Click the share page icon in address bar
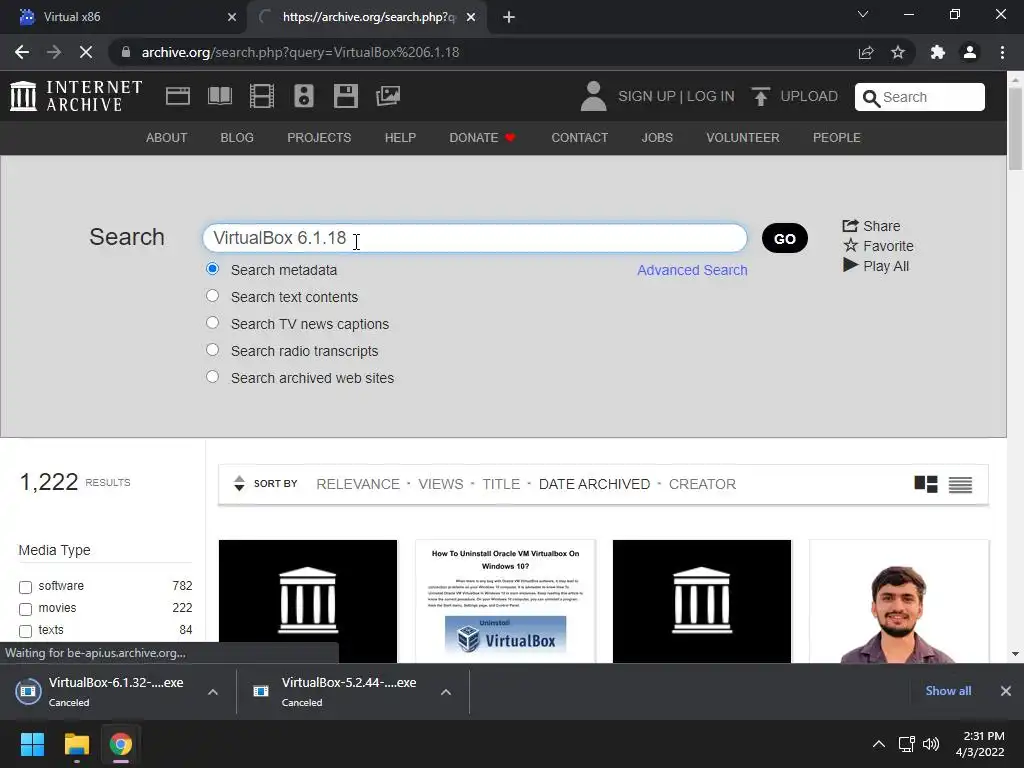The image size is (1024, 768). 866,52
